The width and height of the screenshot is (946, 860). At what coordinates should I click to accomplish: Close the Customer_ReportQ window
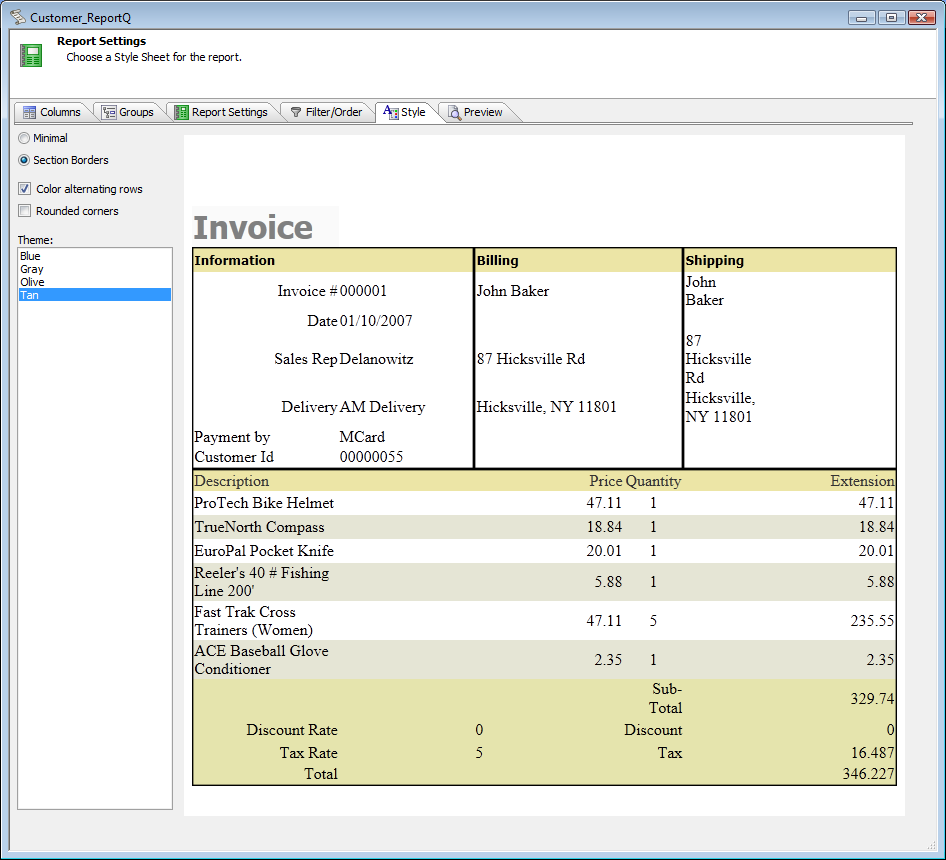pyautogui.click(x=921, y=18)
